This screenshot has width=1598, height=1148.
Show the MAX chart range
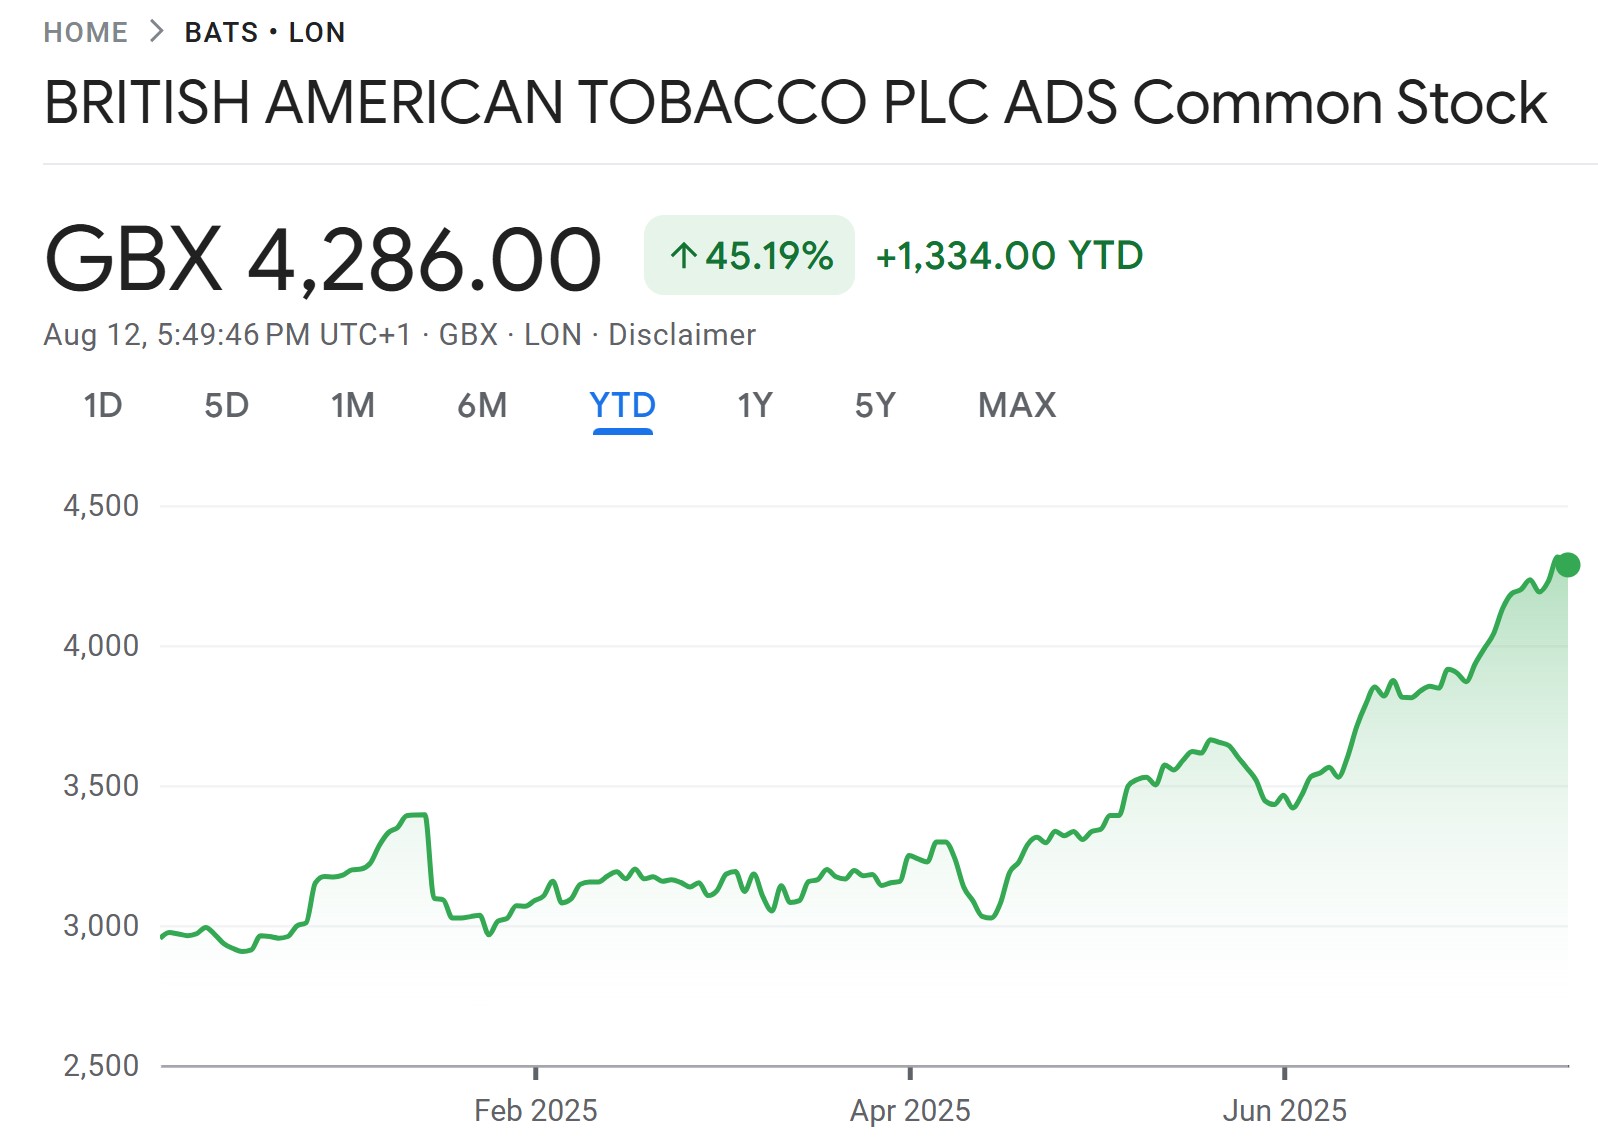(1015, 406)
